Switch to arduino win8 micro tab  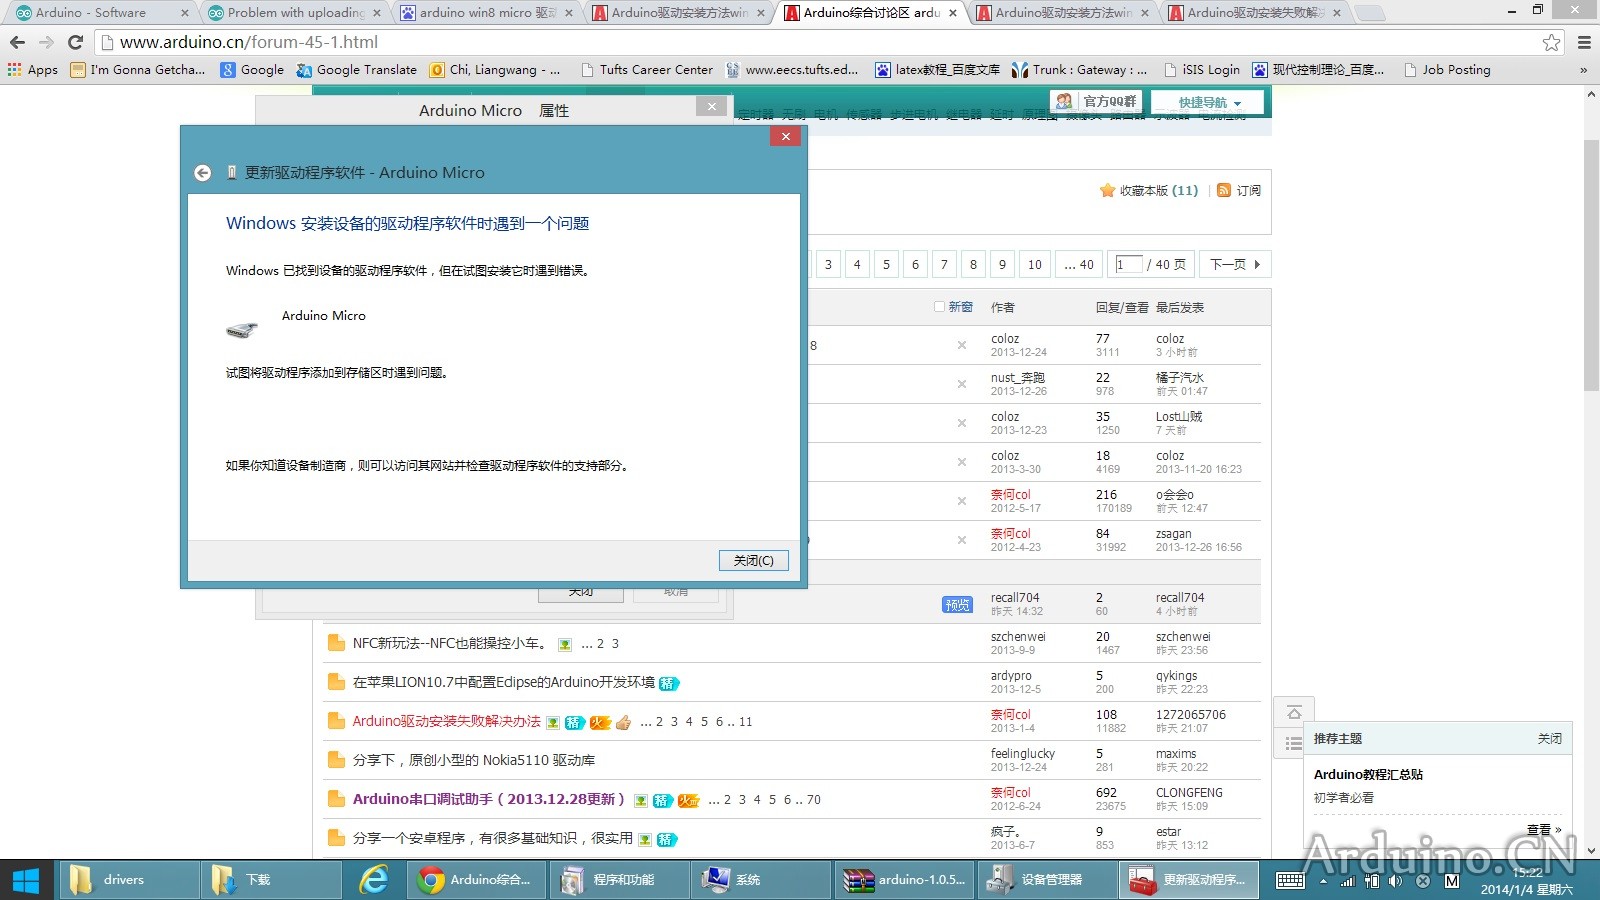tap(484, 13)
